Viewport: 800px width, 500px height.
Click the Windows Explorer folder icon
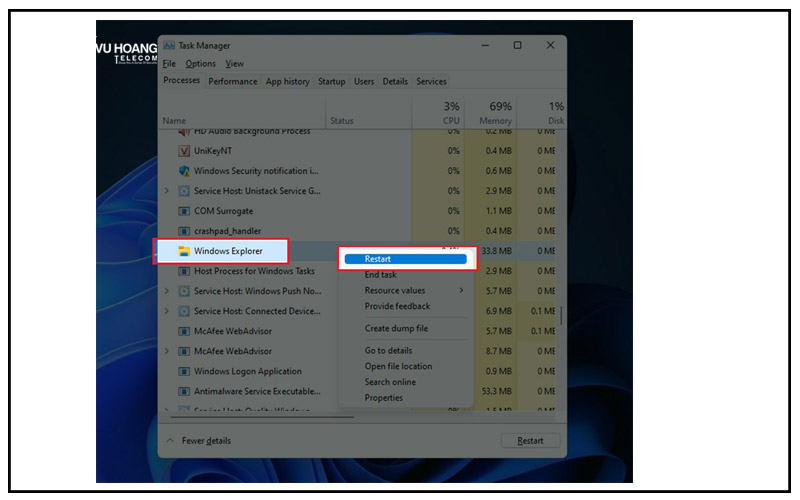pos(183,251)
